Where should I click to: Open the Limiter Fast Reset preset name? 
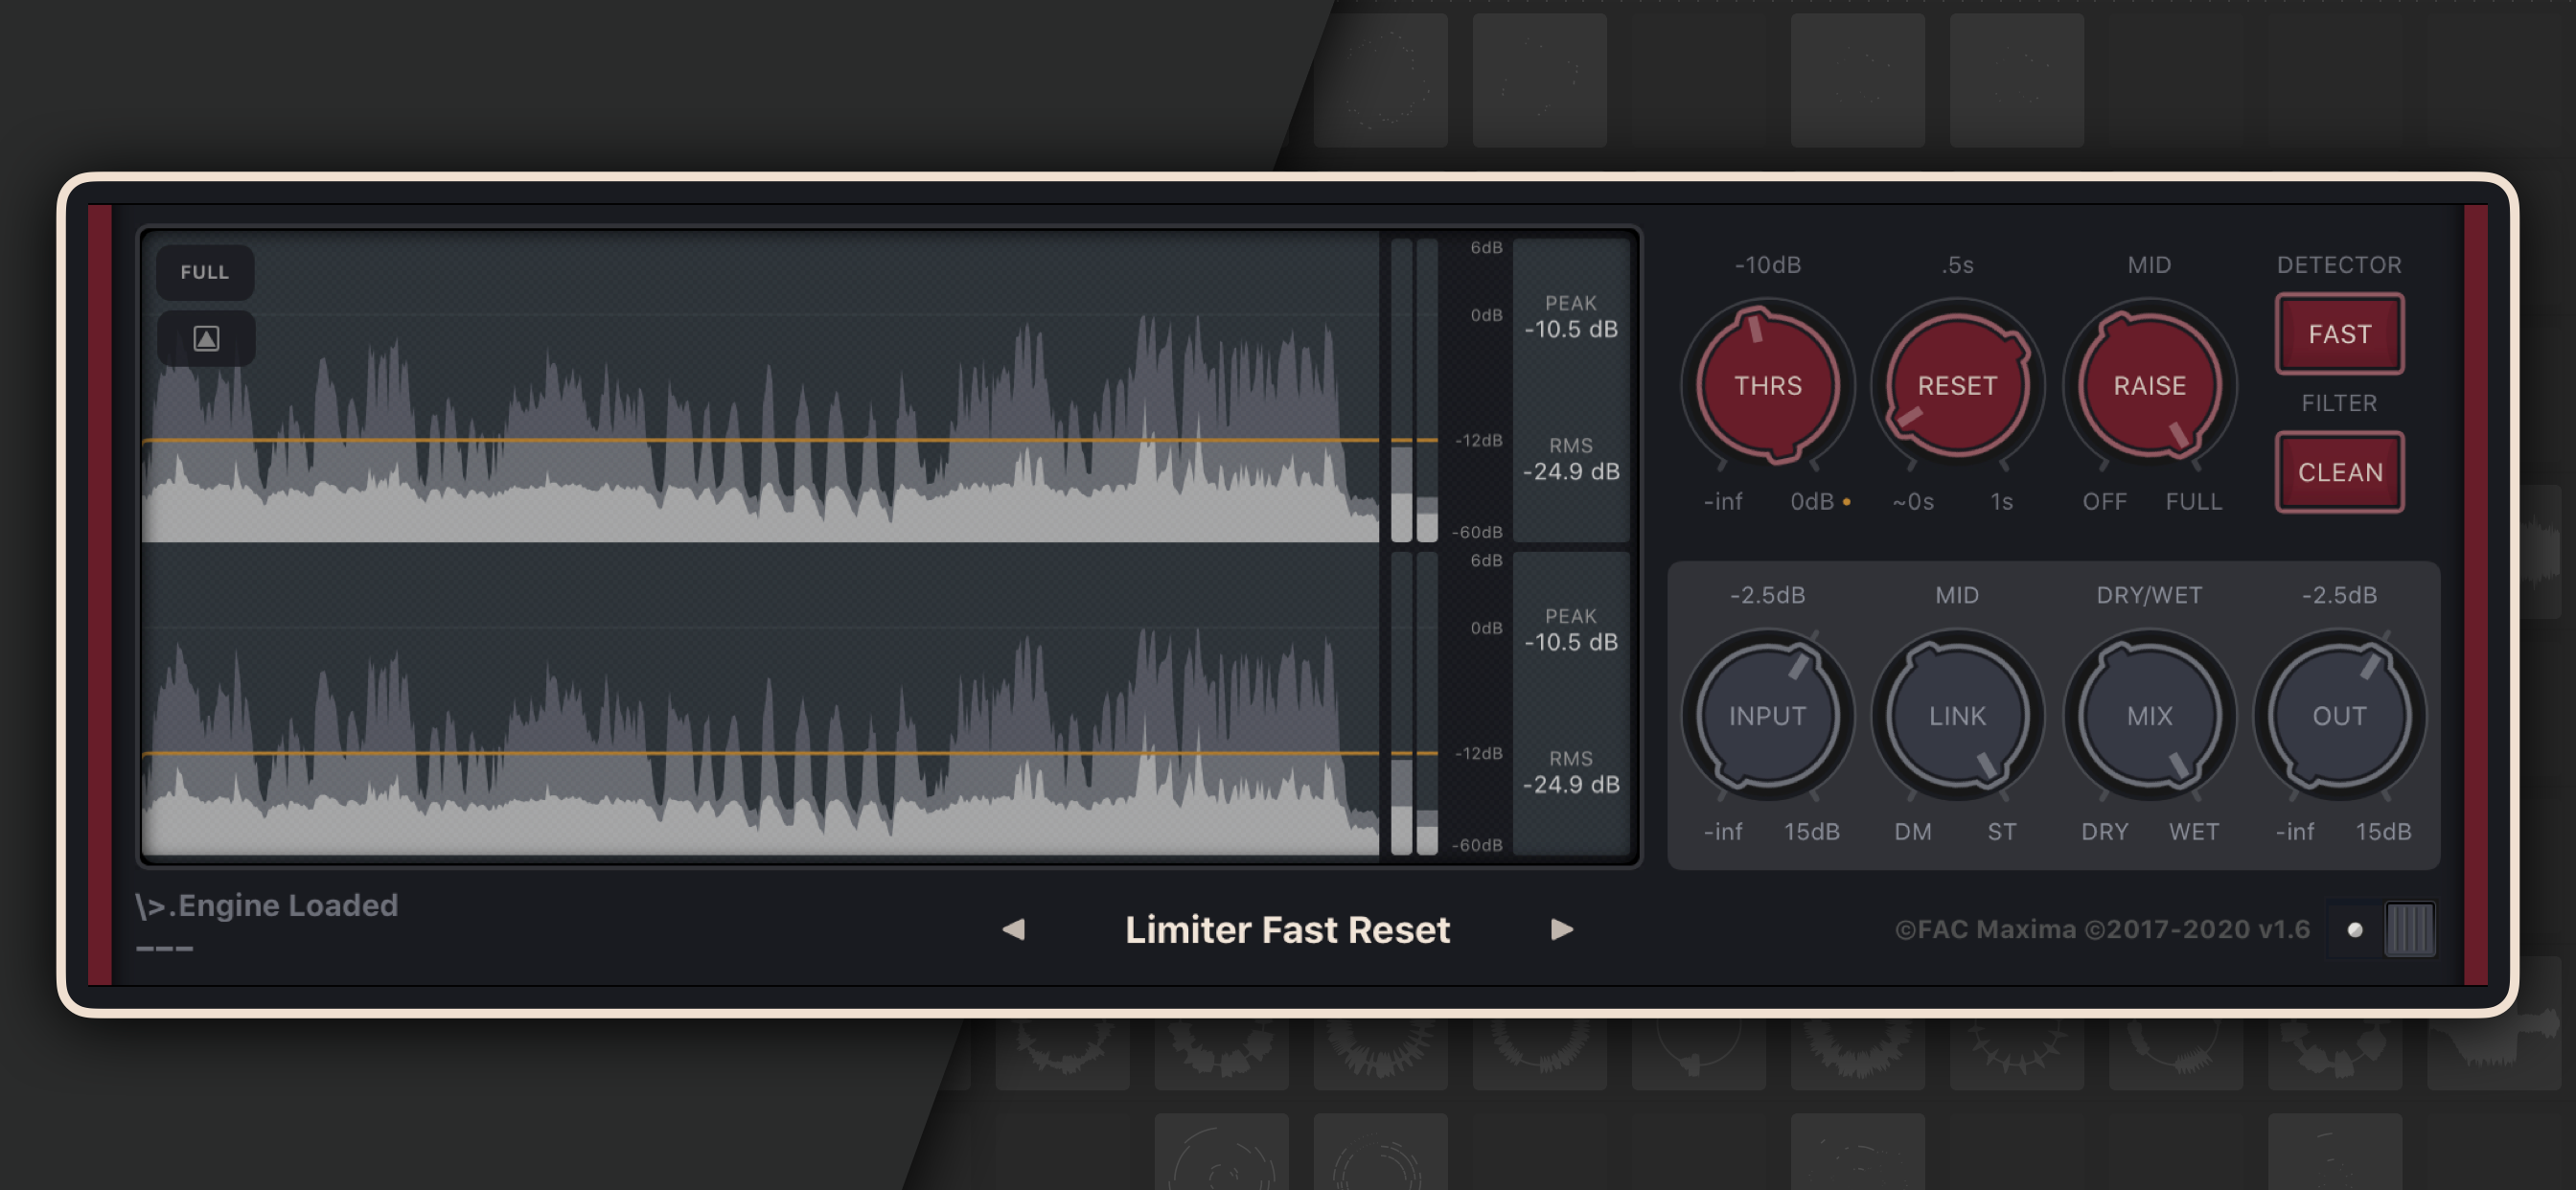pyautogui.click(x=1287, y=929)
